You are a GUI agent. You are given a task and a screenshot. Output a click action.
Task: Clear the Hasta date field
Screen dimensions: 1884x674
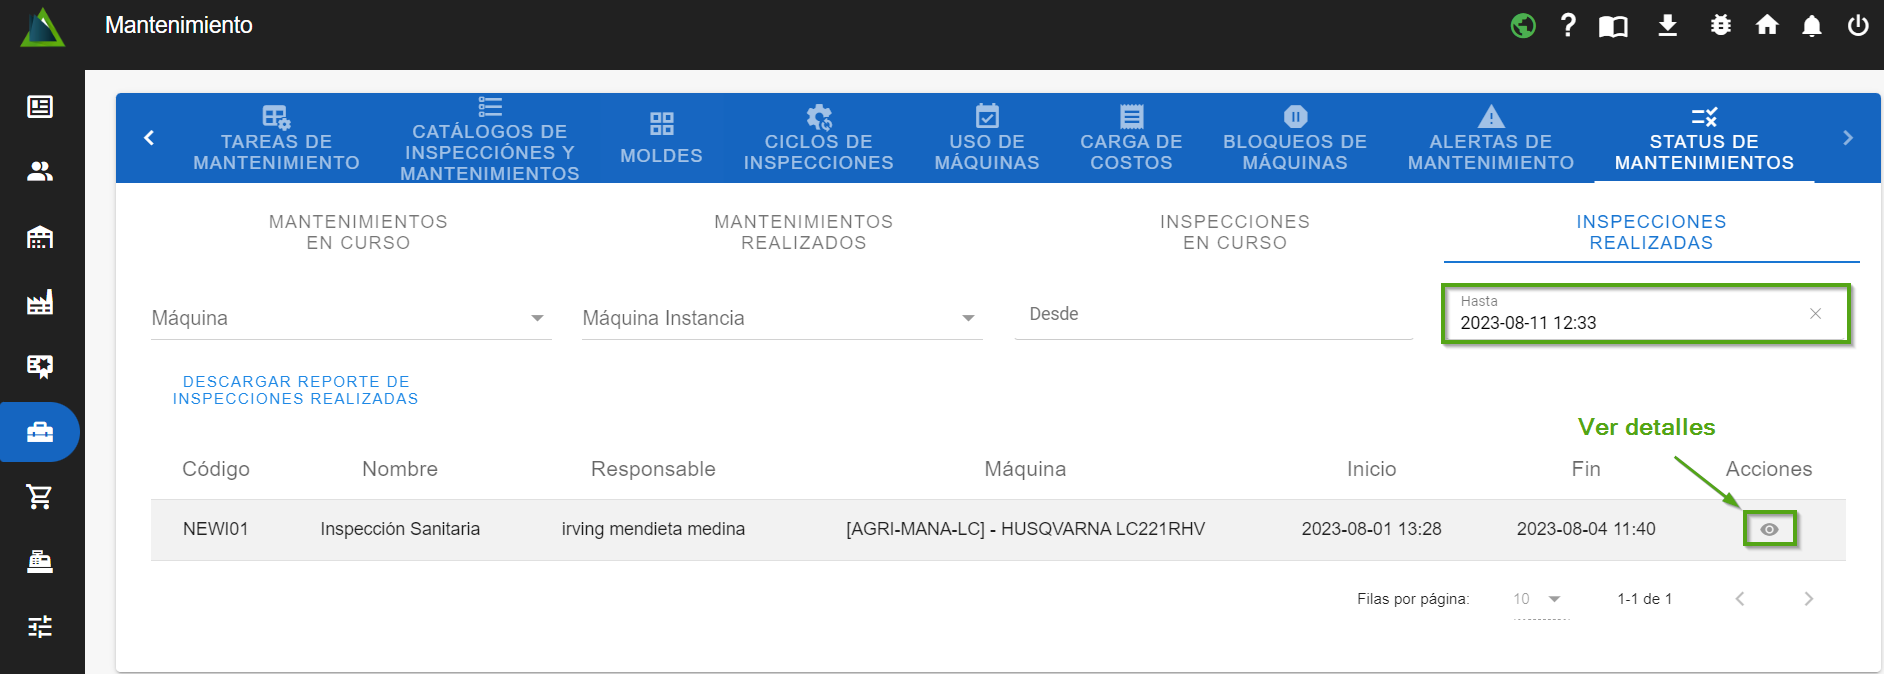pos(1815,314)
